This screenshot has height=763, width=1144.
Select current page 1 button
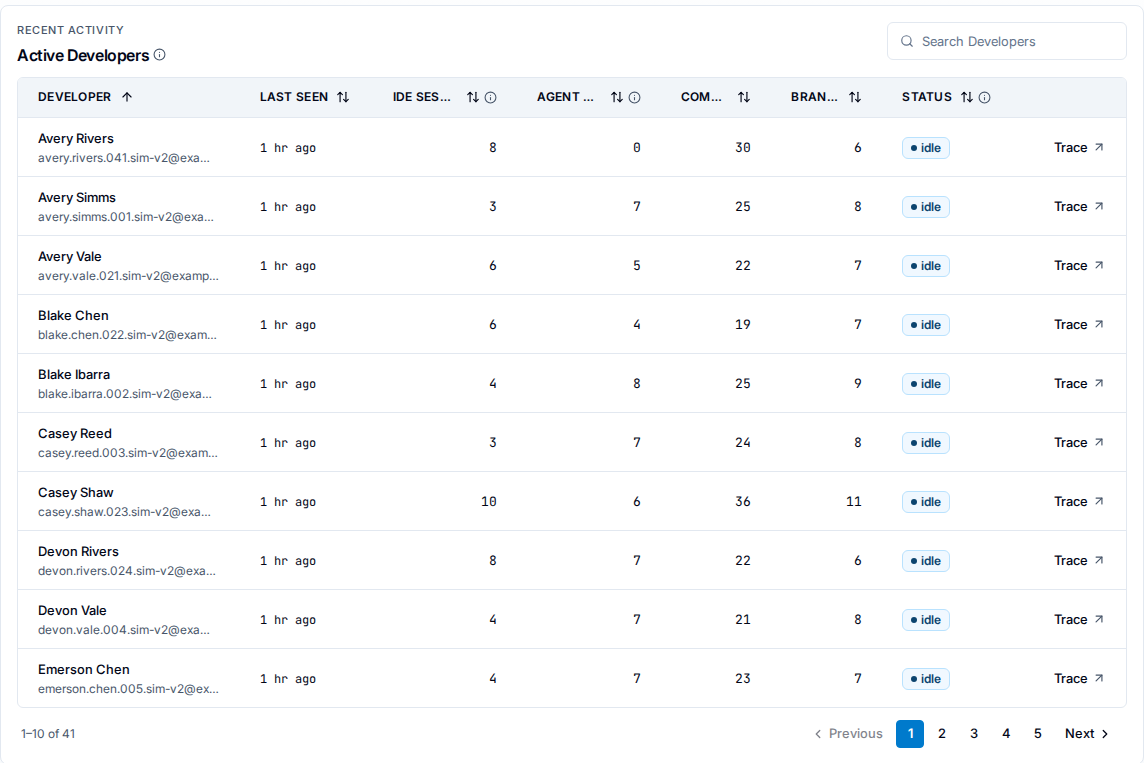(910, 734)
